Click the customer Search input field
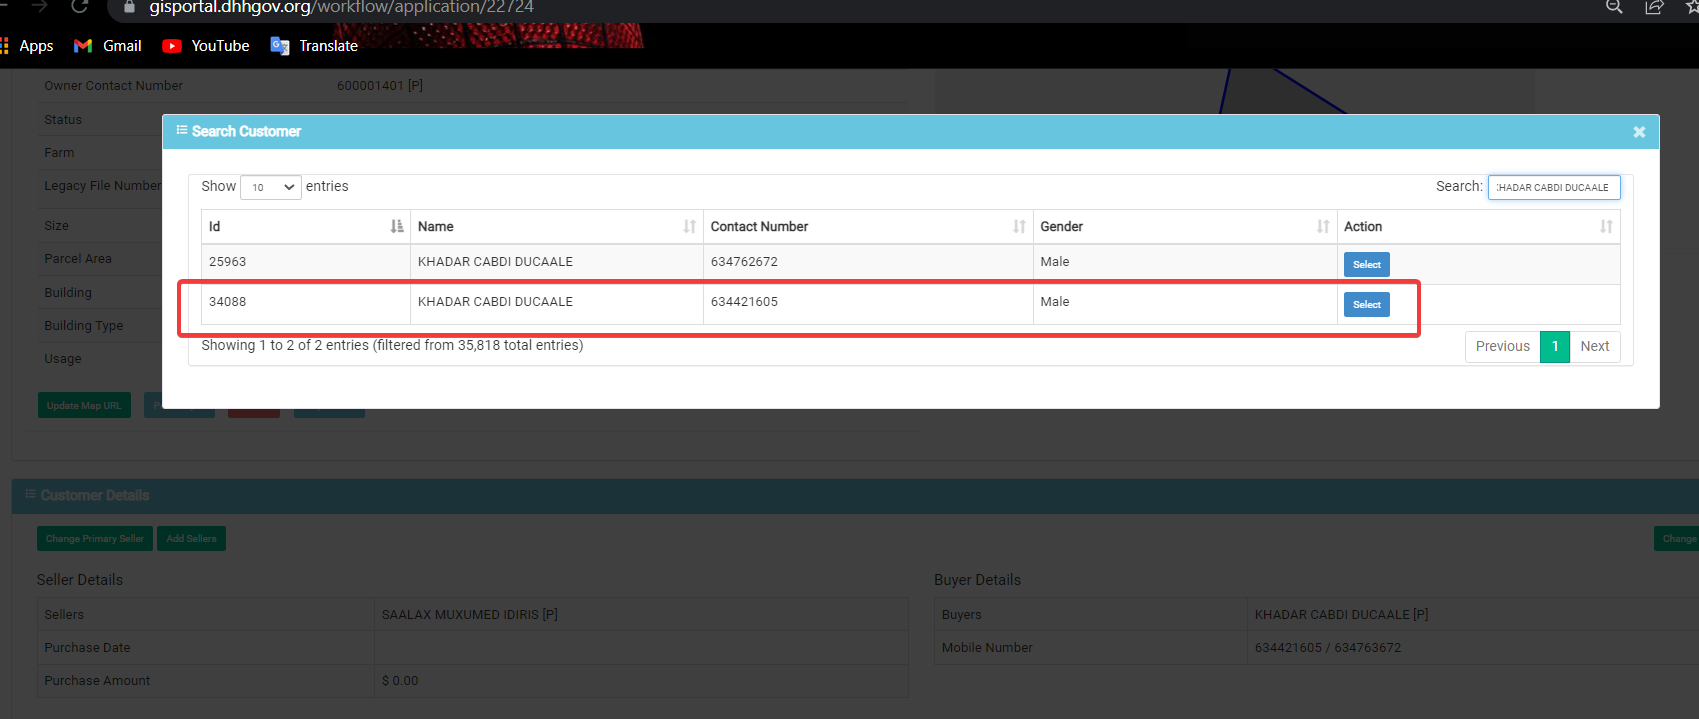The width and height of the screenshot is (1699, 719). [1554, 187]
